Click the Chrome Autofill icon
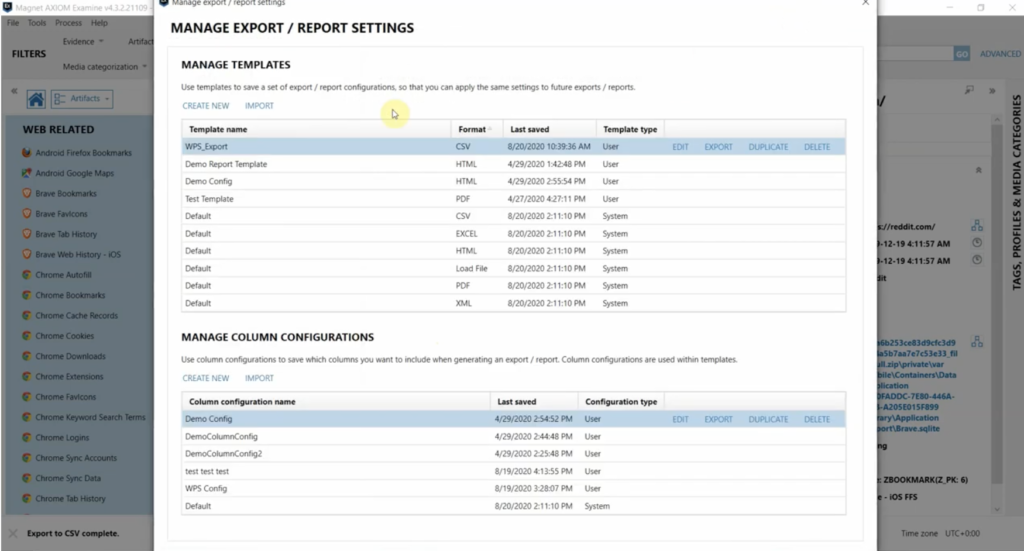Image resolution: width=1024 pixels, height=551 pixels. click(x=27, y=275)
